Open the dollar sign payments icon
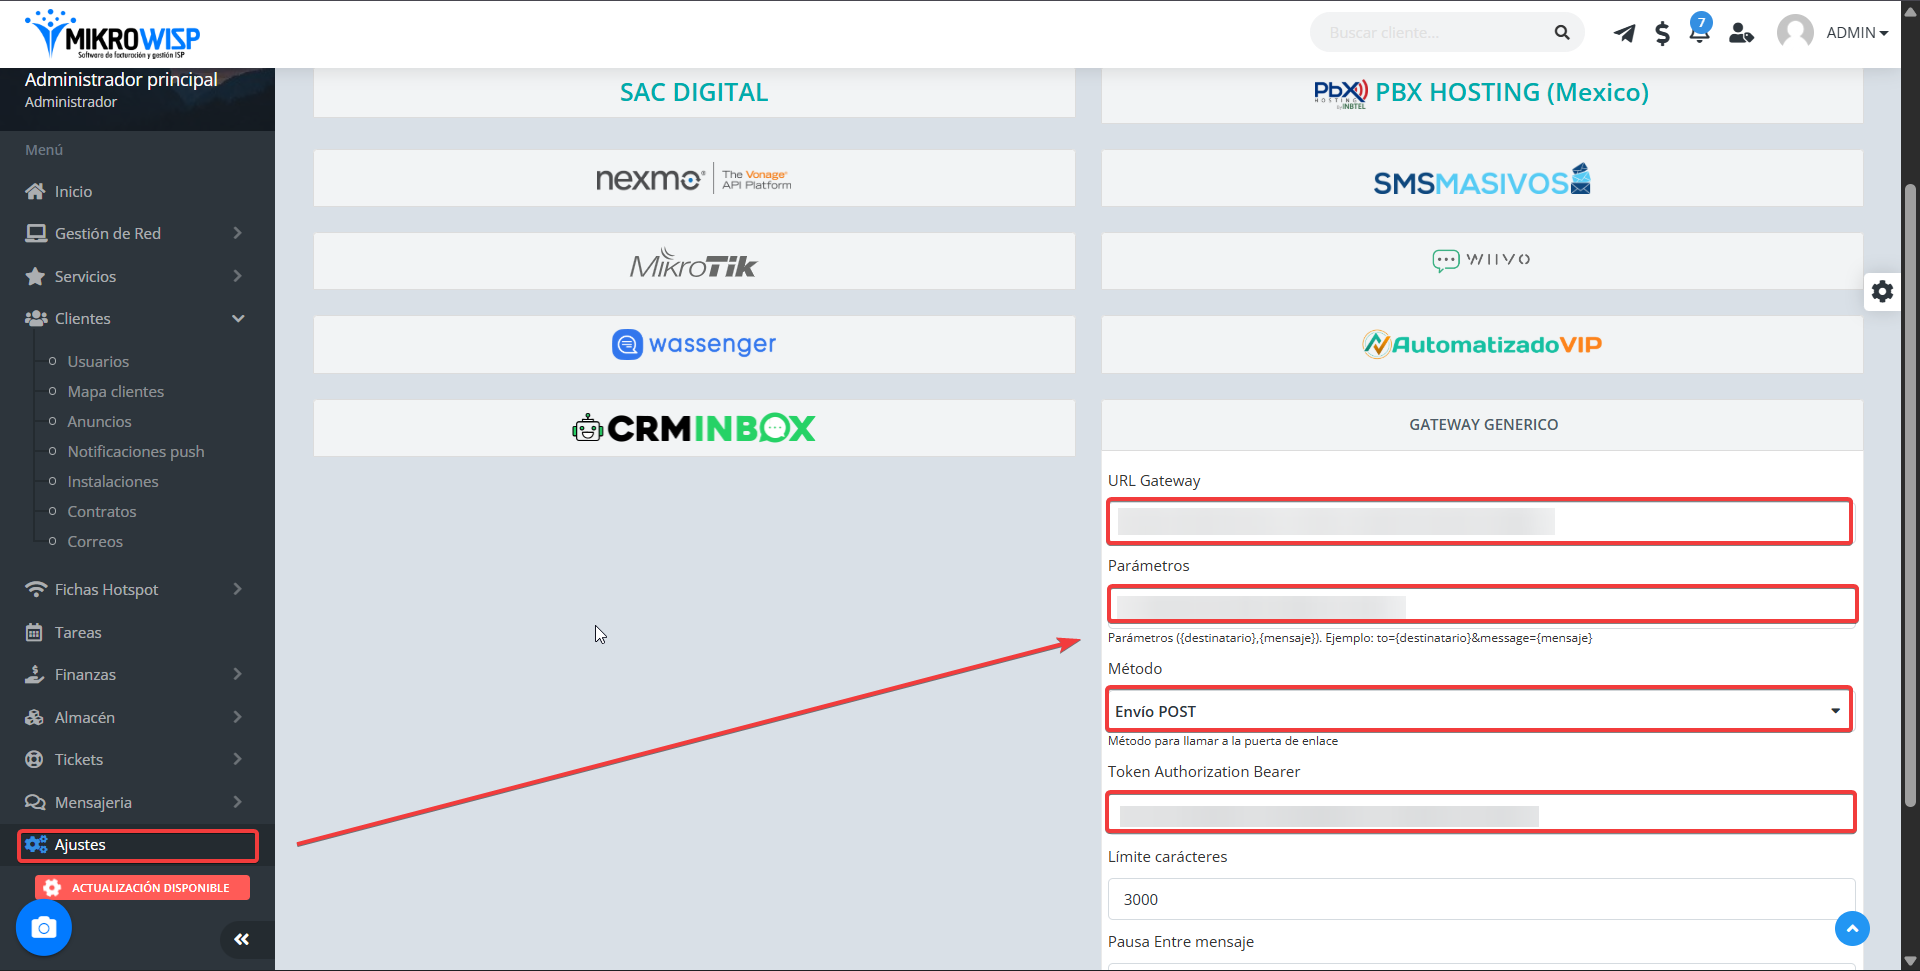Screen dimensions: 1920x971 click(1662, 33)
